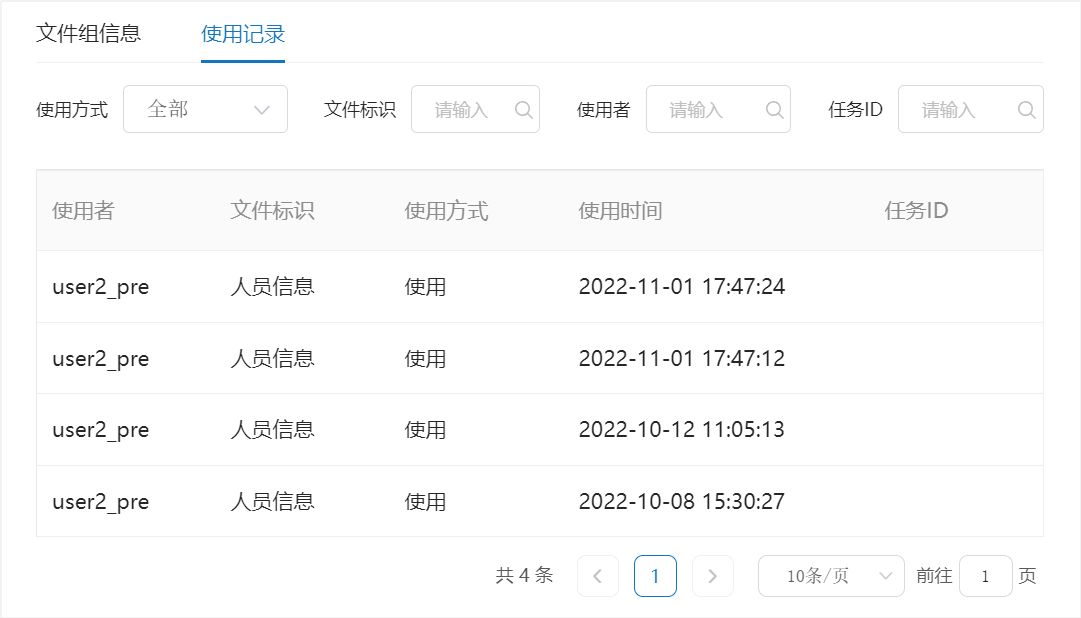The image size is (1081, 618).
Task: Click row dated 2022-10-08 15:30:27
Action: pyautogui.click(x=540, y=501)
